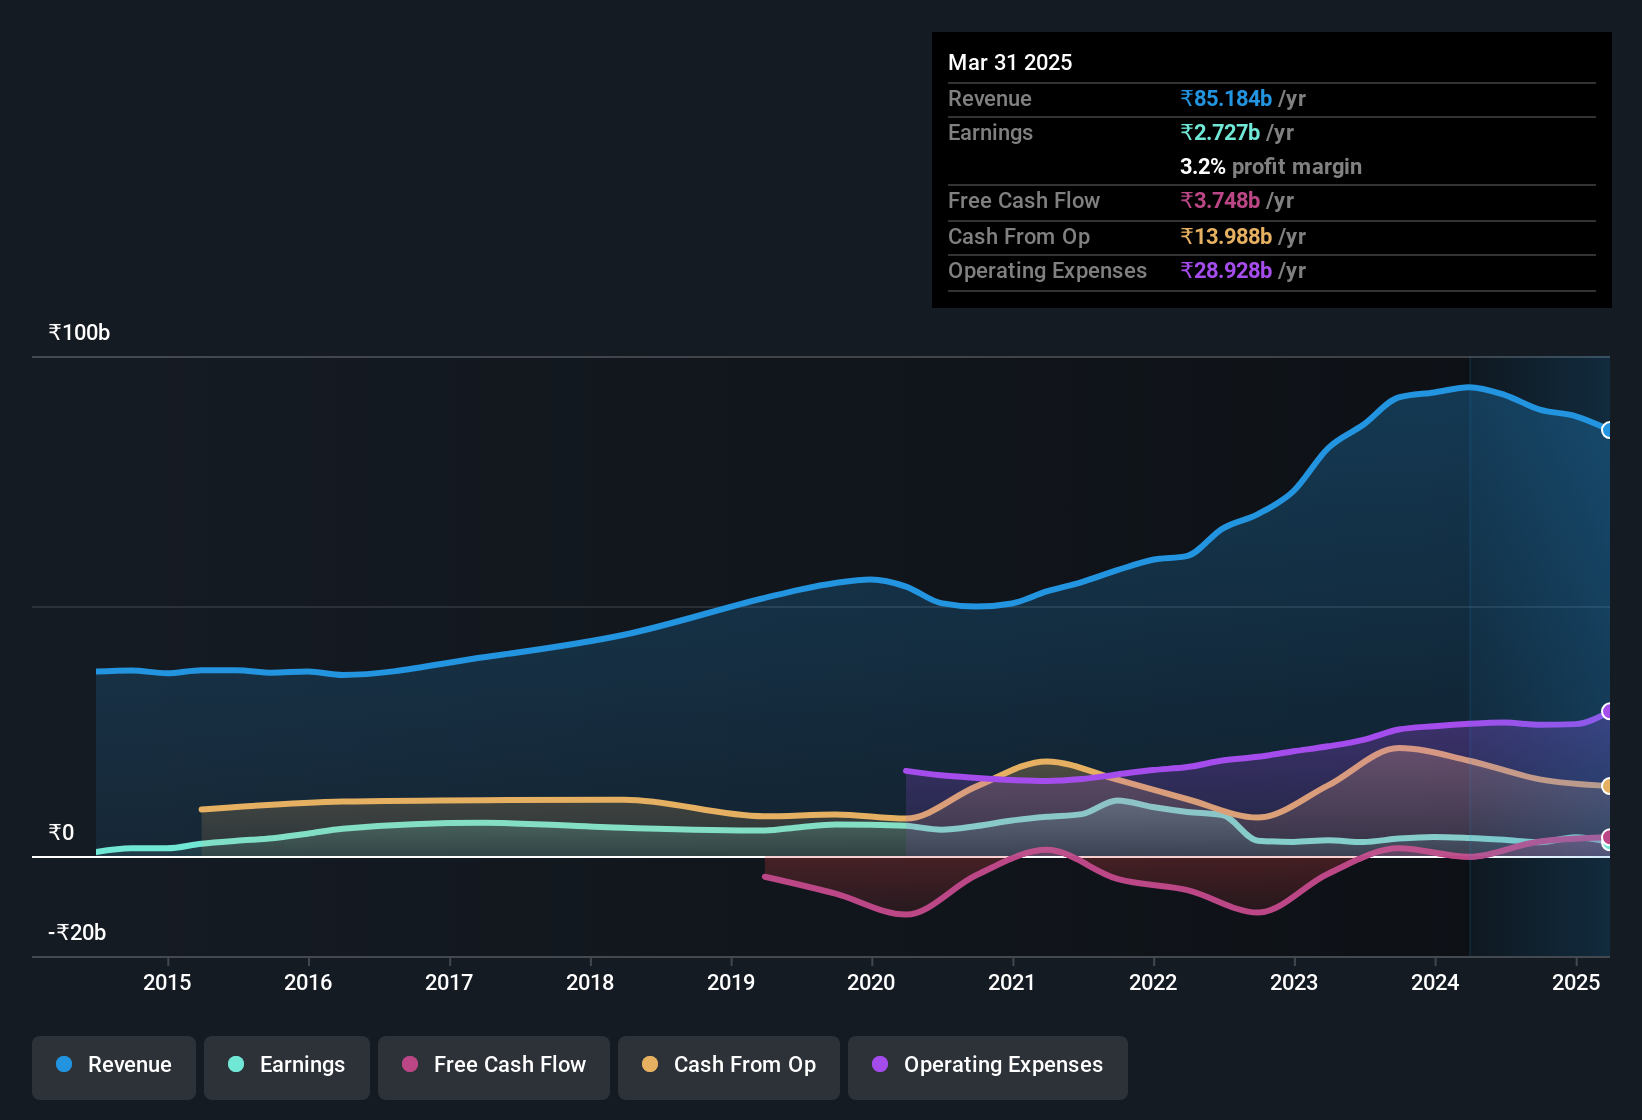Click the pink Free Cash Flow legend dot
This screenshot has width=1642, height=1120.
pos(409,1065)
